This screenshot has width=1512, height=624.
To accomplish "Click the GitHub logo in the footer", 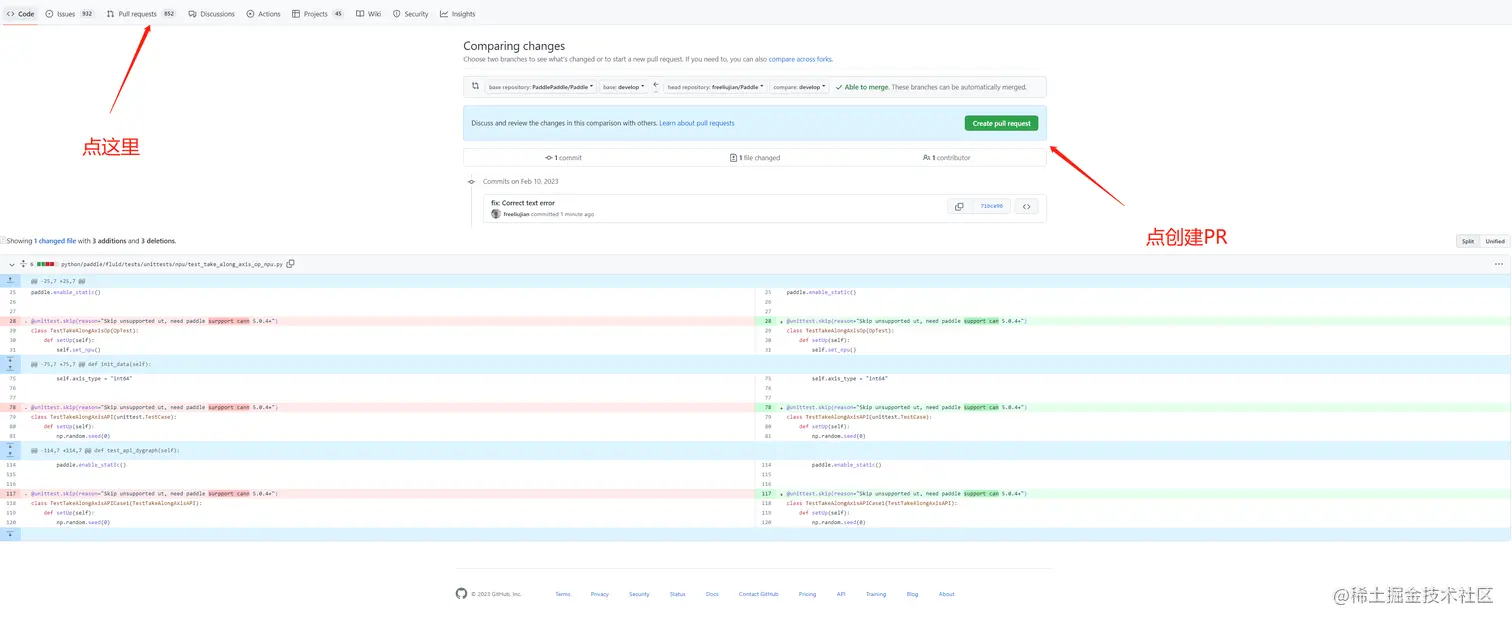I will coord(461,594).
